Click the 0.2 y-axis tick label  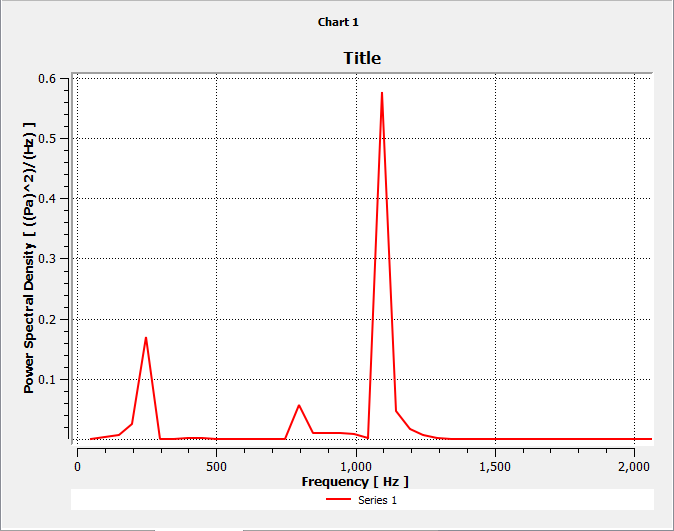(47, 319)
